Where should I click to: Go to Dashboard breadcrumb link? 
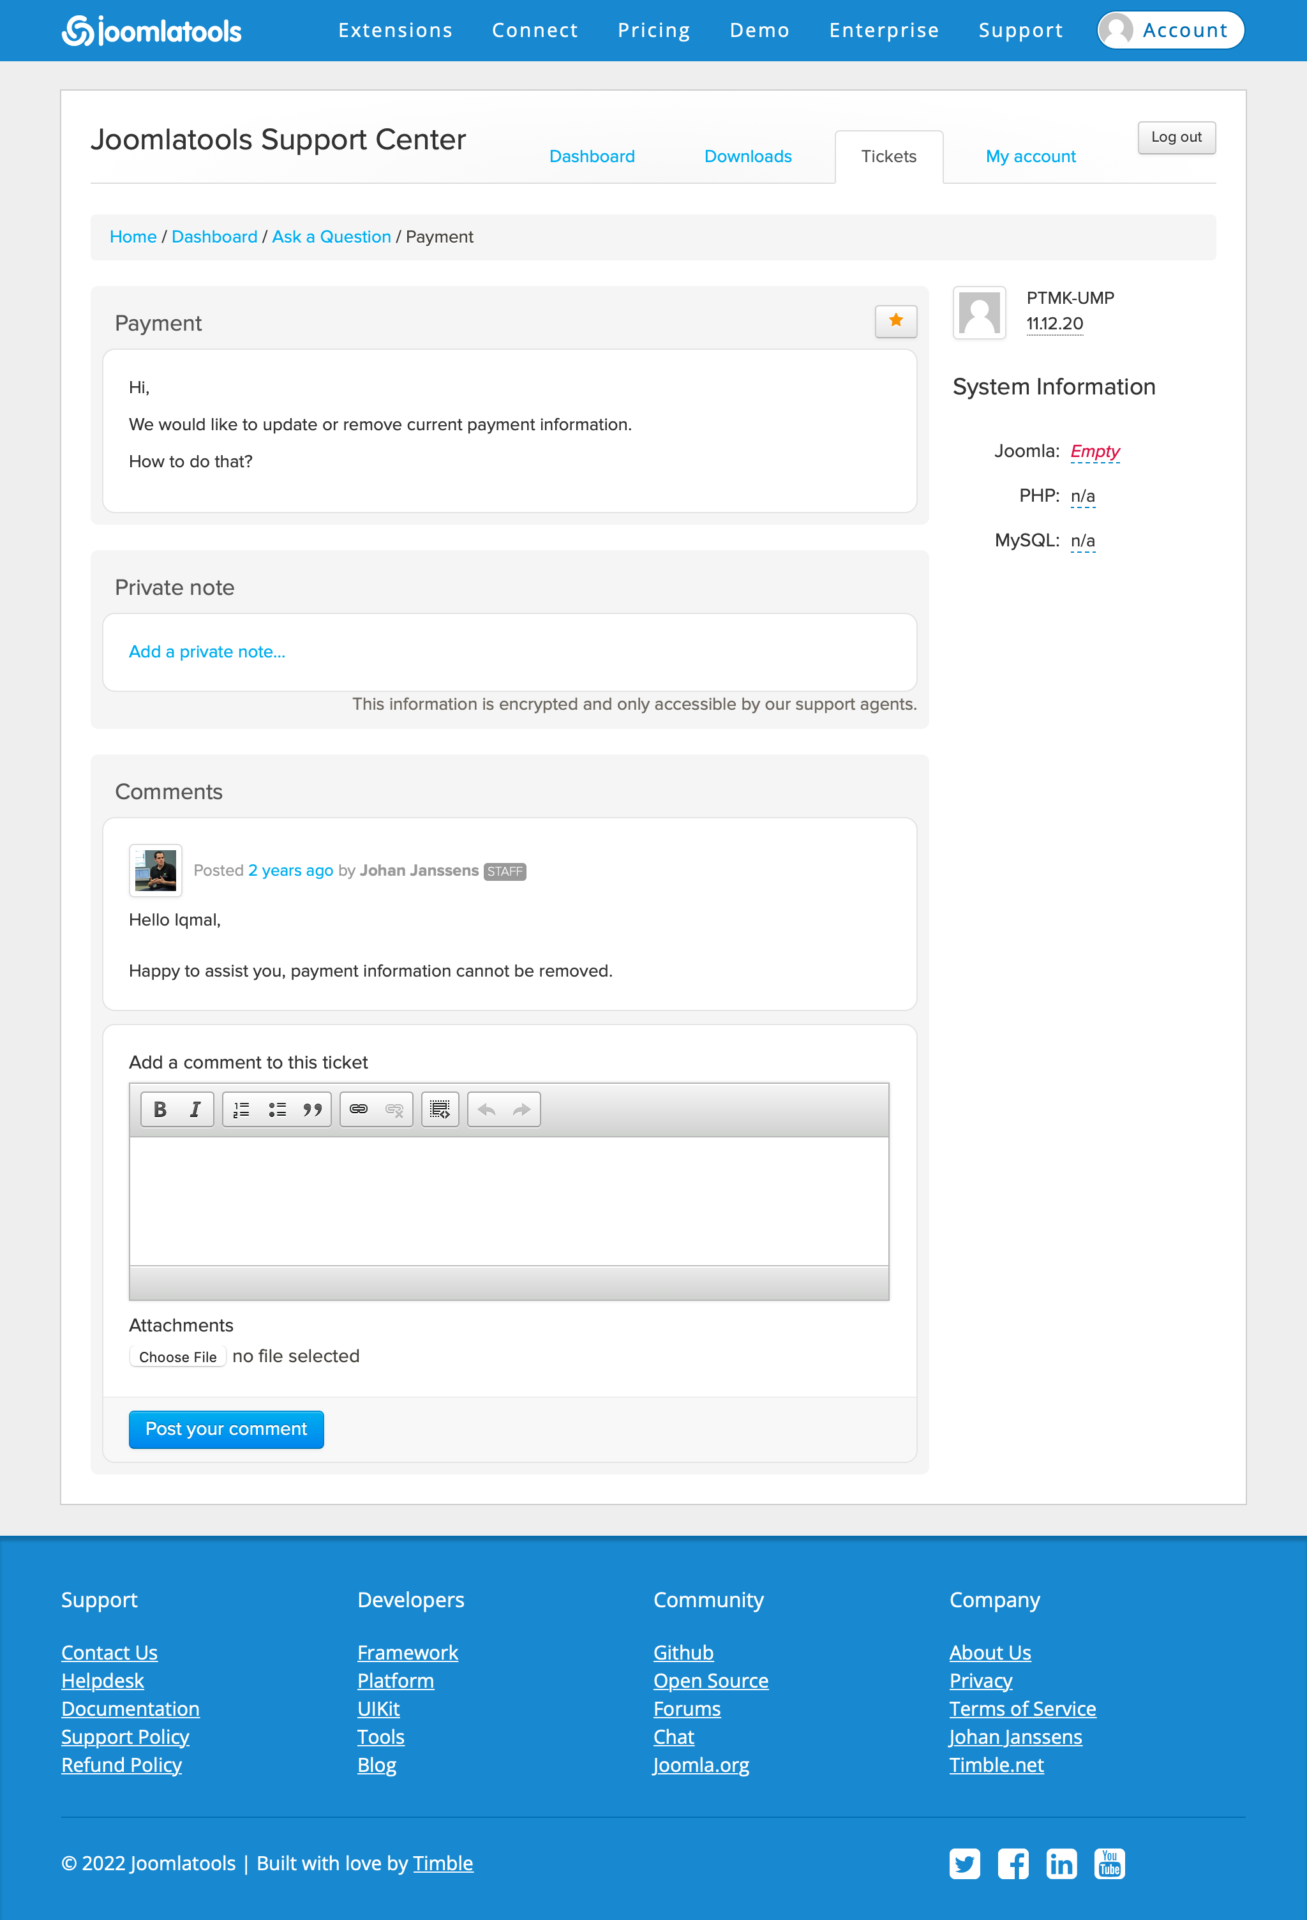point(215,237)
